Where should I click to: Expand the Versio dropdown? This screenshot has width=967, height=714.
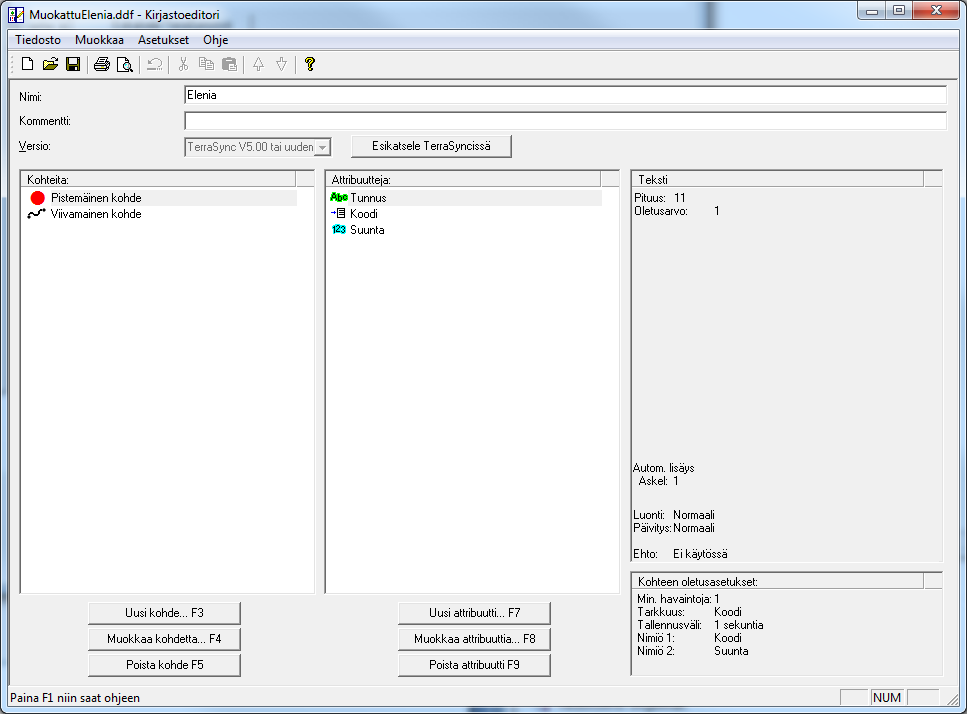(x=323, y=147)
